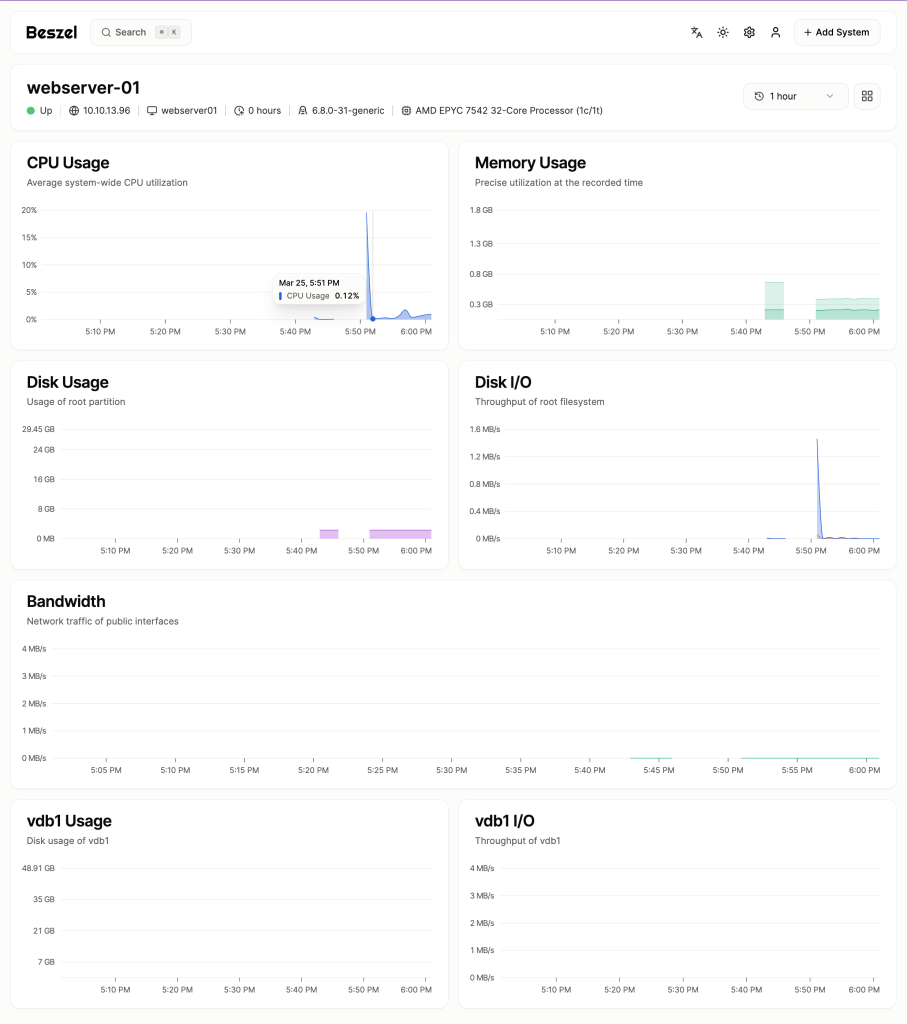This screenshot has width=907, height=1024.
Task: Focus the Search box in the header
Action: [x=140, y=32]
